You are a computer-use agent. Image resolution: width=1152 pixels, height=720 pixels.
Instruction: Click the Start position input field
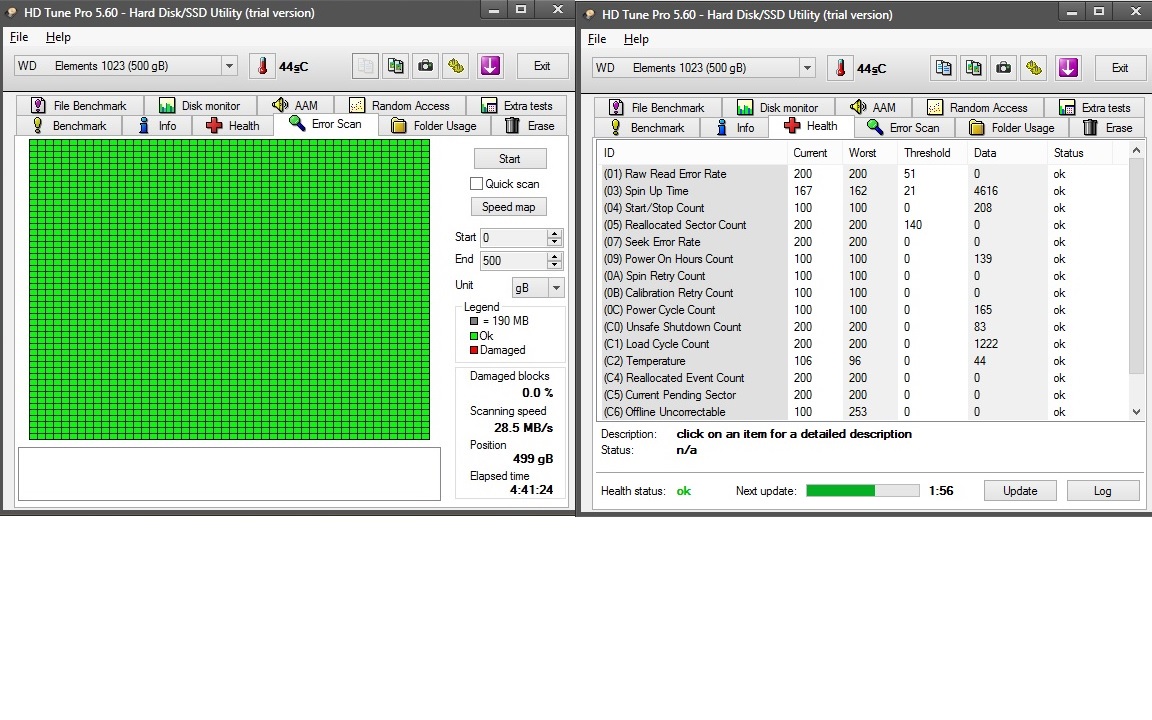514,237
